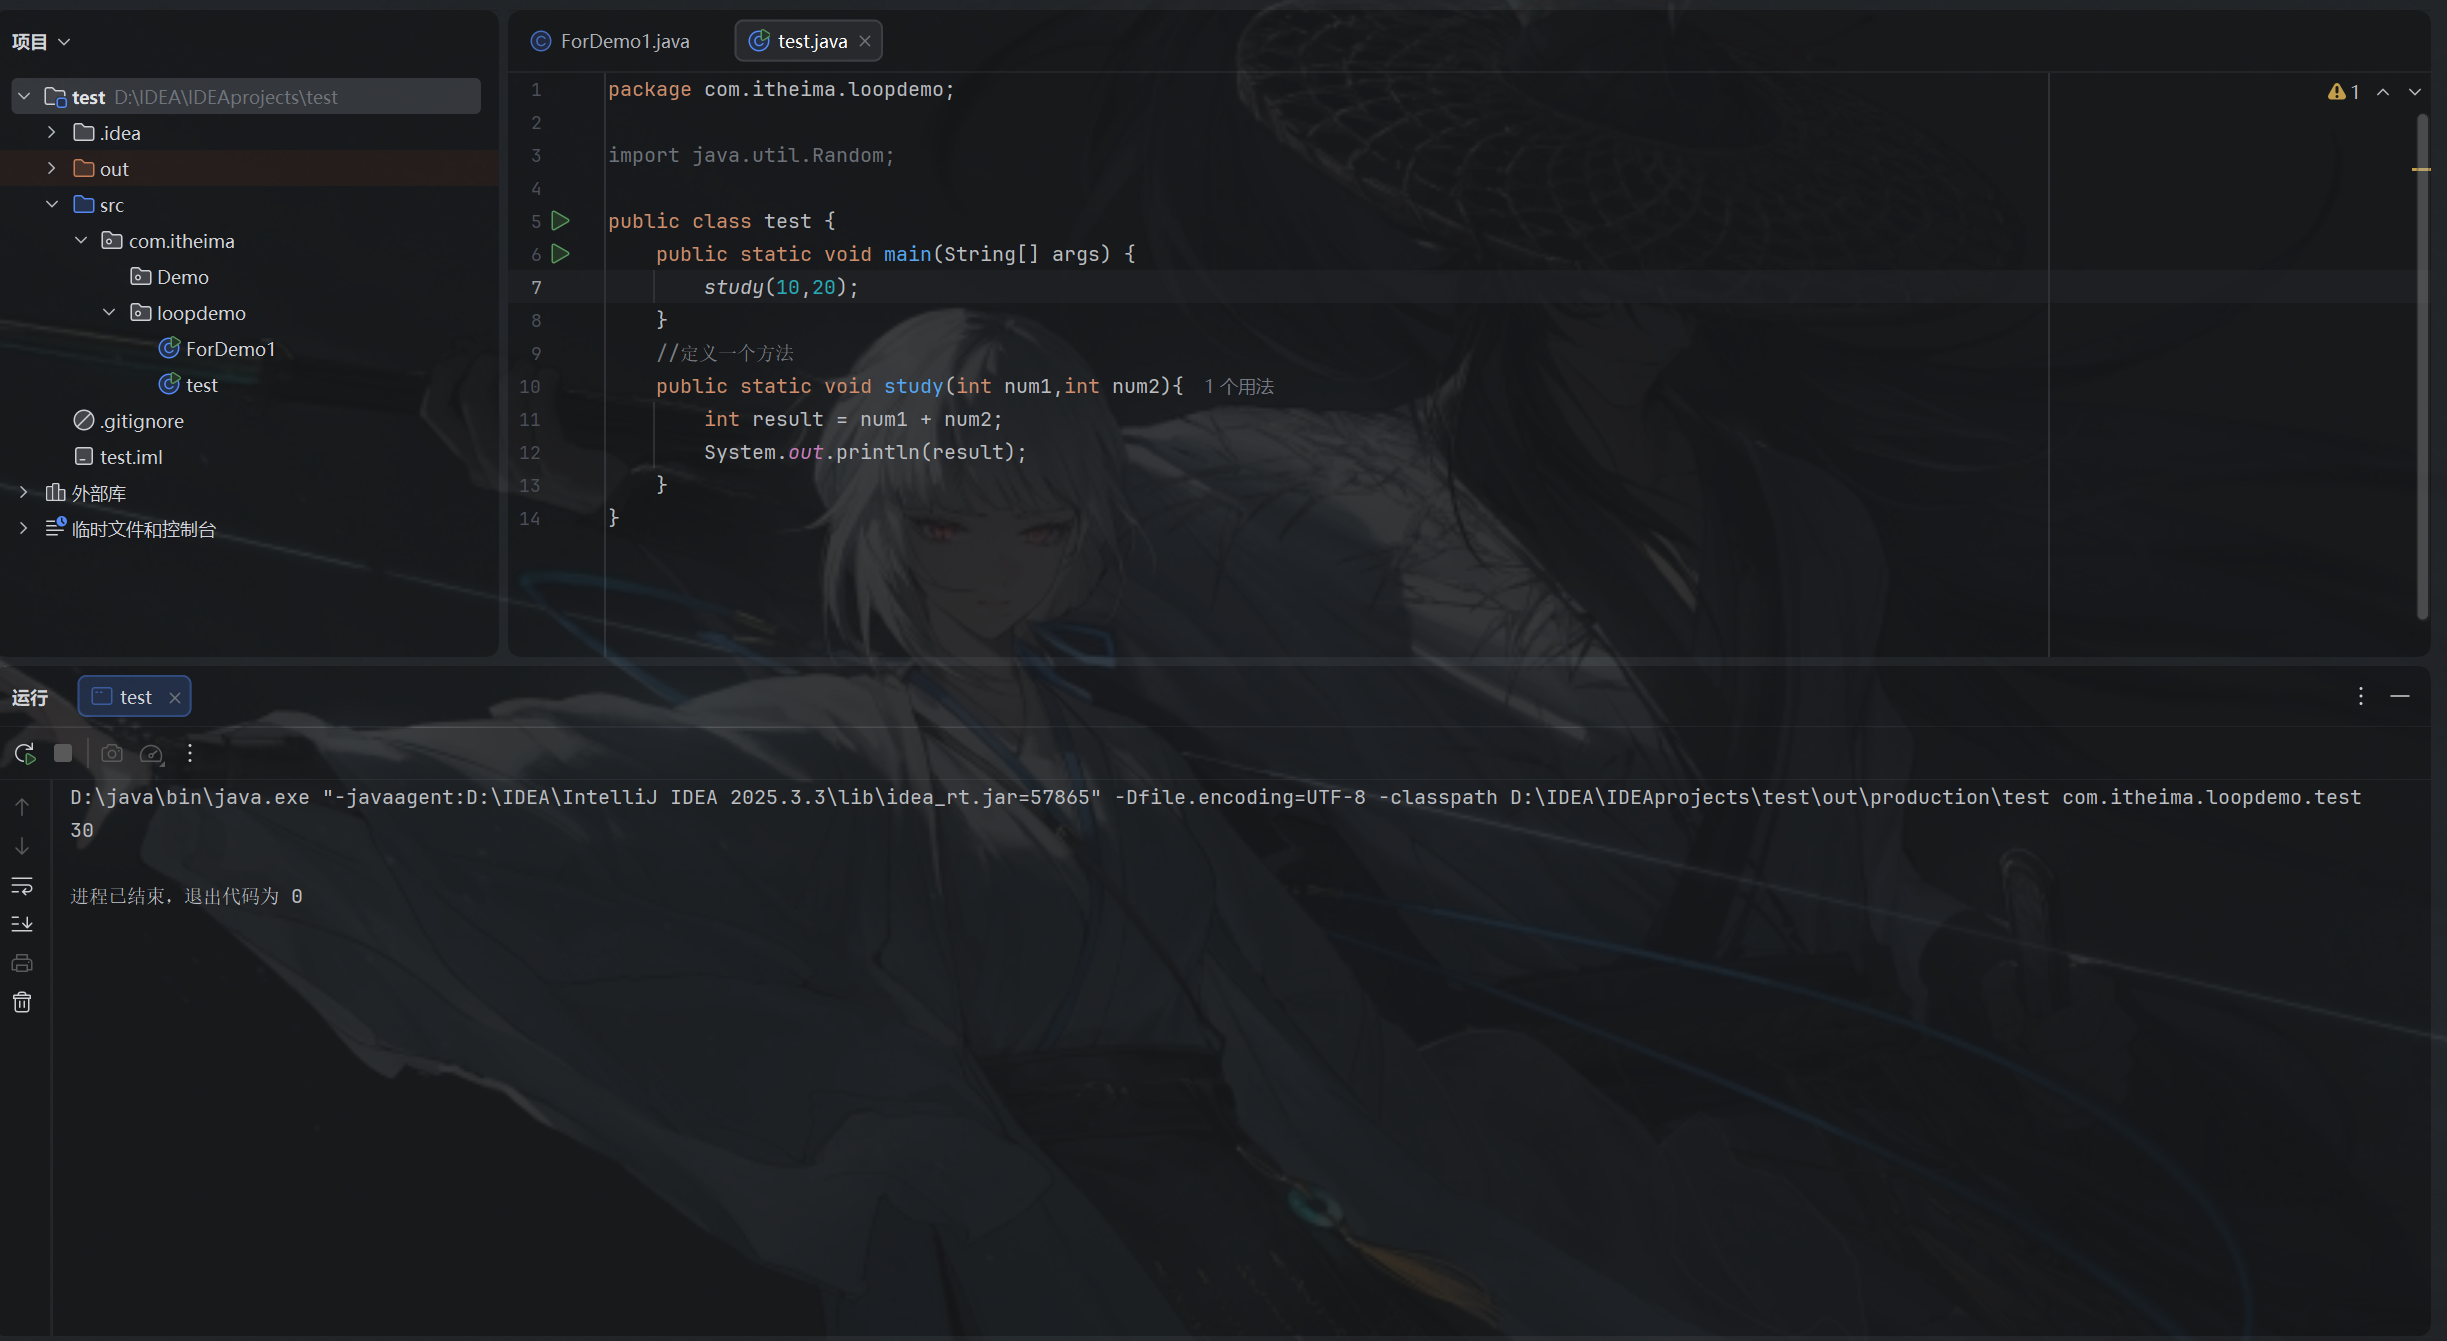Click the warning indicator in editor
Viewport: 2447px width, 1341px height.
click(x=2343, y=92)
